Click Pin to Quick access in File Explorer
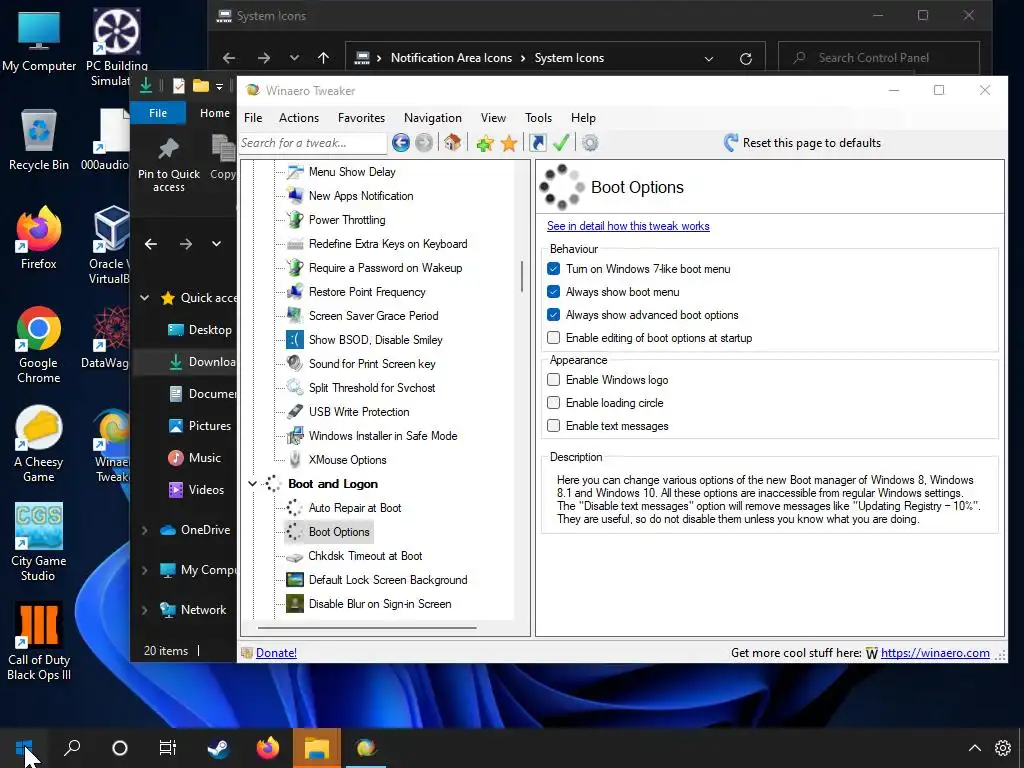 point(168,165)
